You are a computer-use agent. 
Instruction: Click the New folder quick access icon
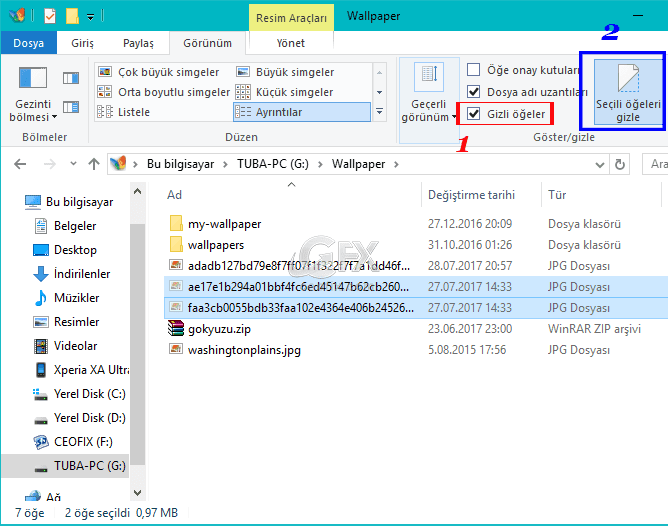pos(72,16)
